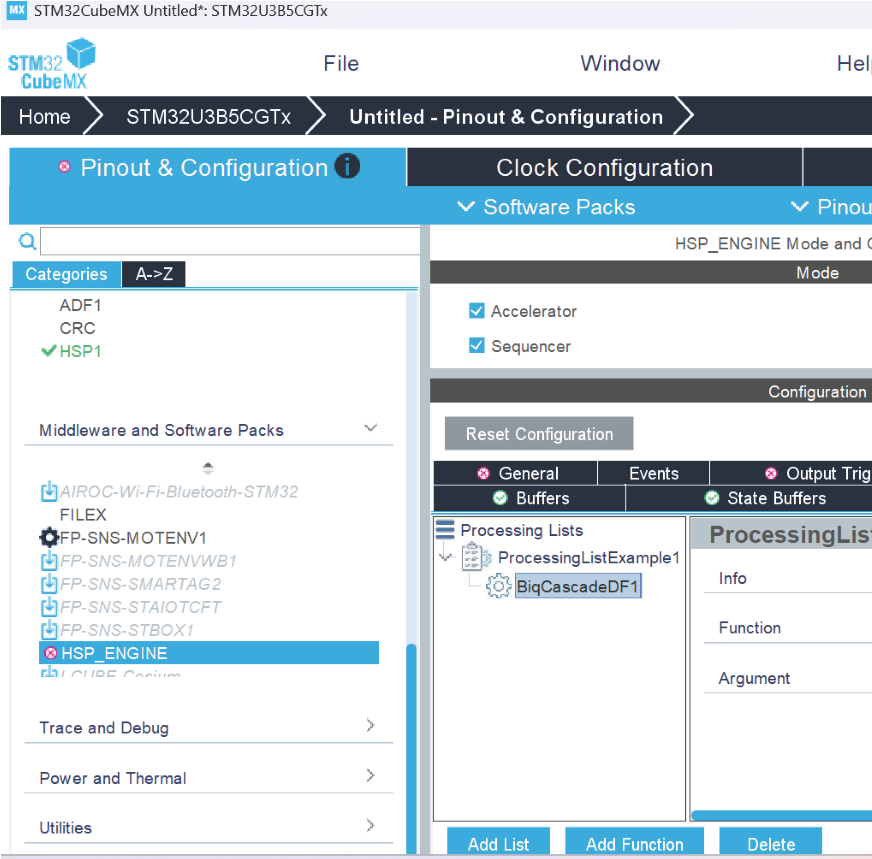
Task: Click the download icon next to FP-SNS-SMARTAG2
Action: click(x=49, y=584)
